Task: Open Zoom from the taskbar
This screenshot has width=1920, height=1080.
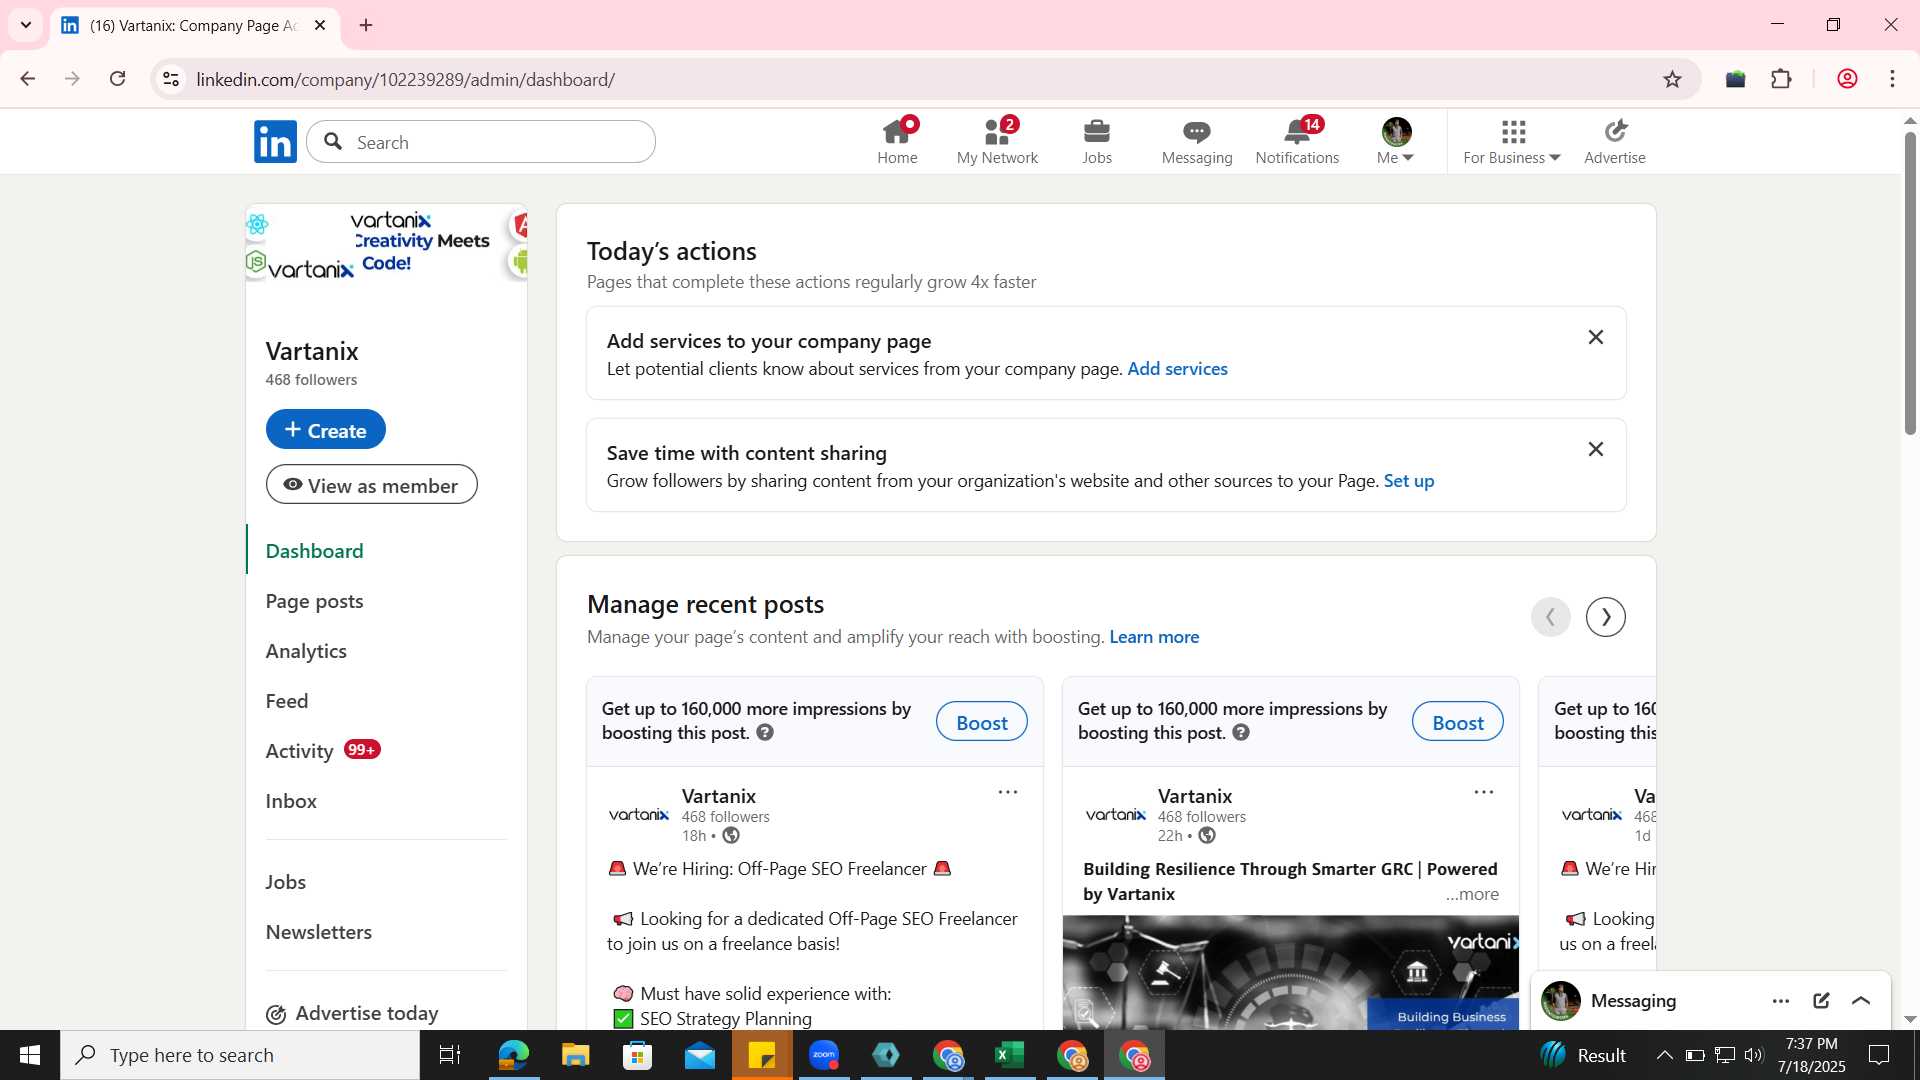Action: 824,1055
